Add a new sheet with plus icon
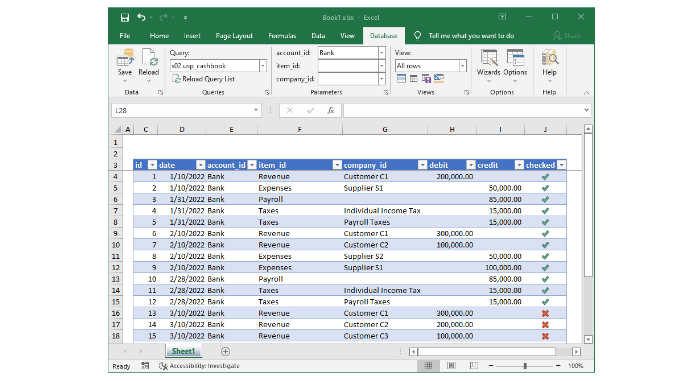 coord(225,352)
